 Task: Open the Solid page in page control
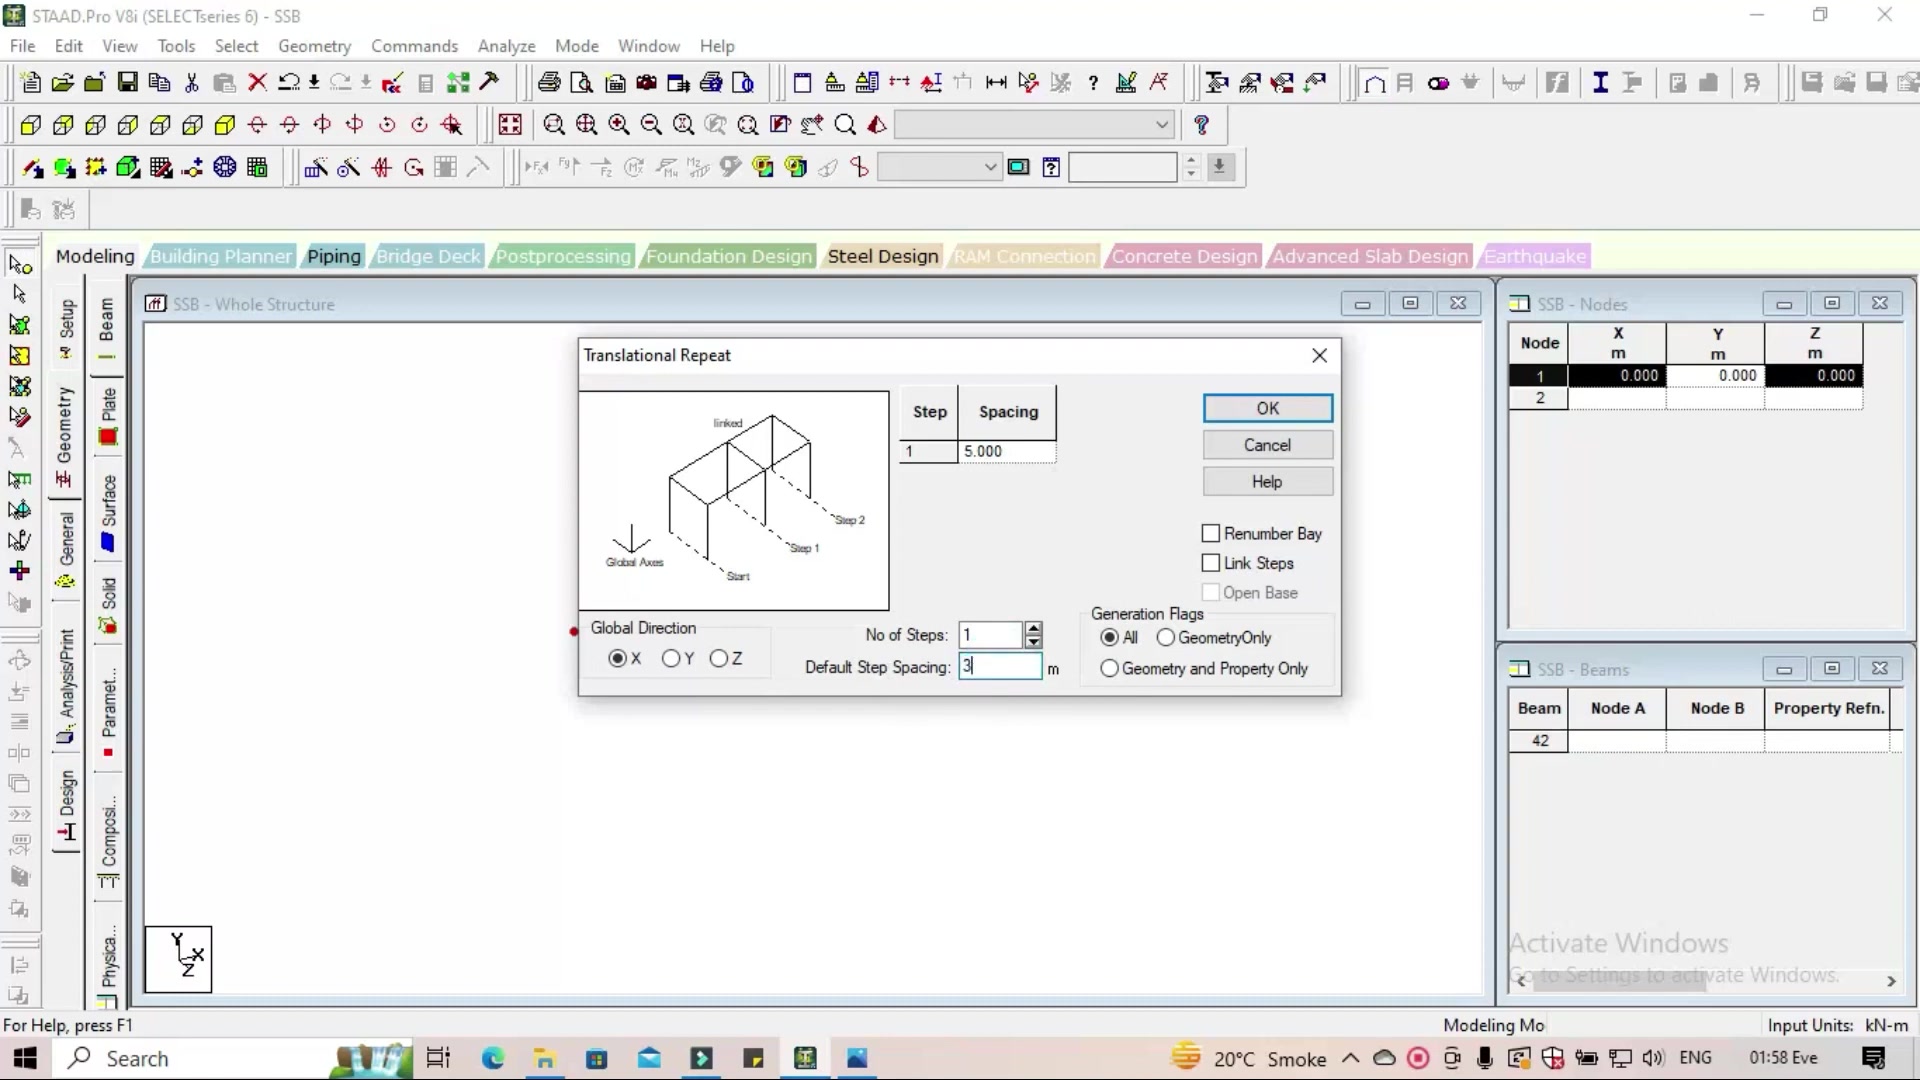(108, 605)
